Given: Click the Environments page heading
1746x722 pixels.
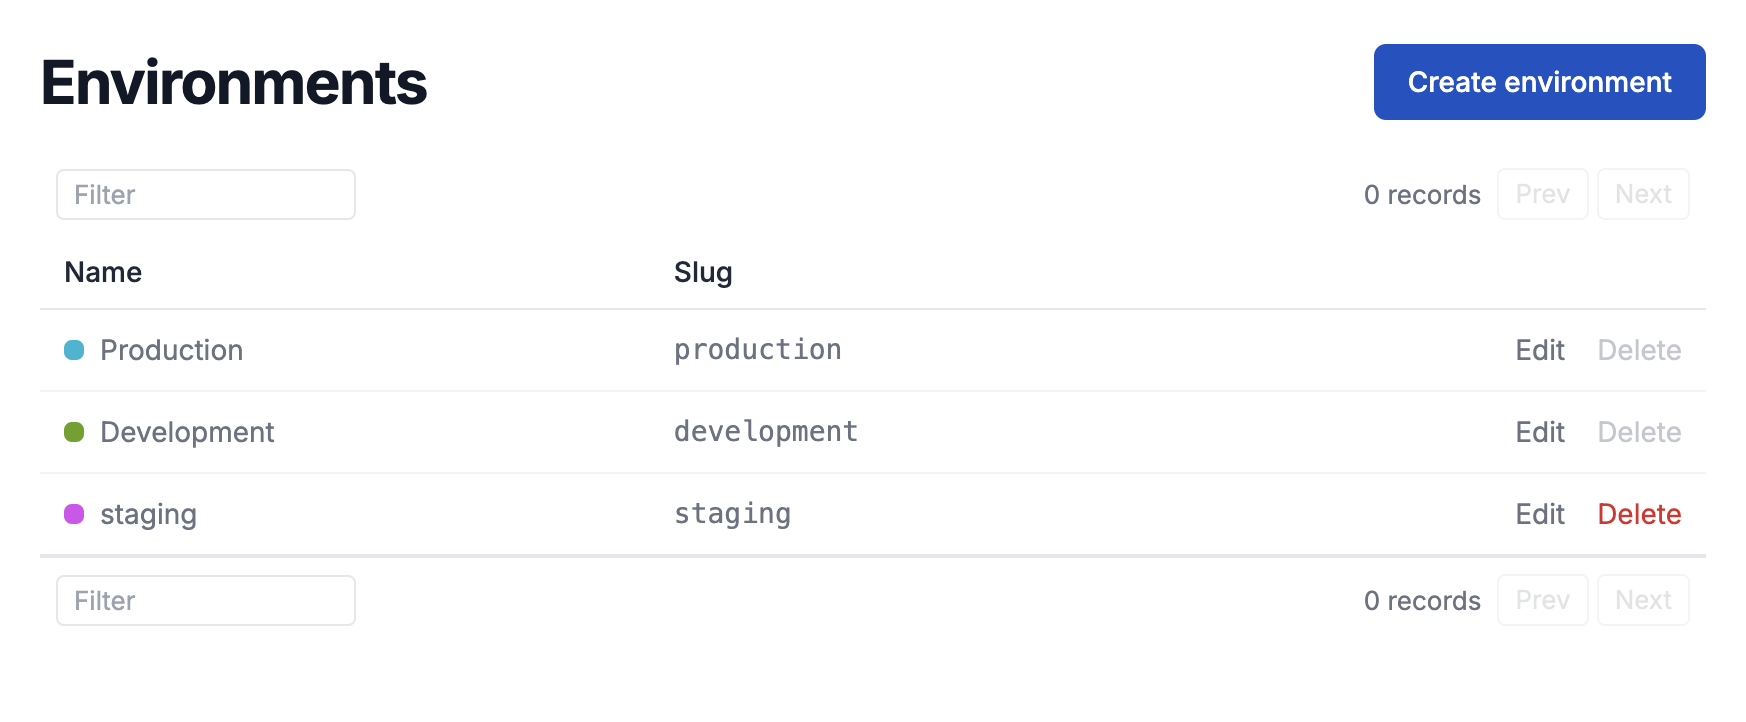Looking at the screenshot, I should 234,84.
